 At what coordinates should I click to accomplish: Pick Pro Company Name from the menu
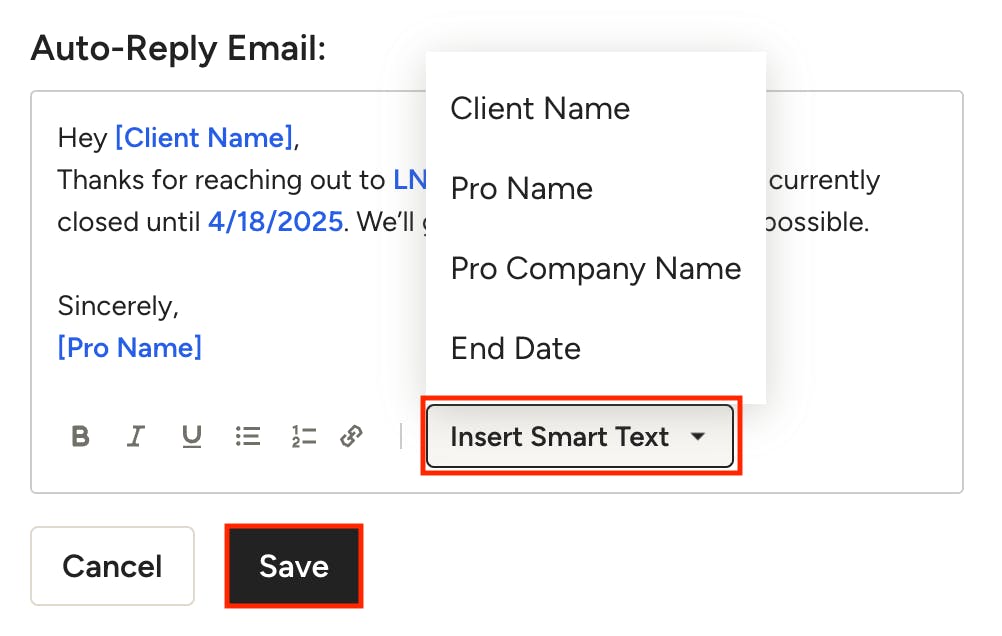point(596,269)
